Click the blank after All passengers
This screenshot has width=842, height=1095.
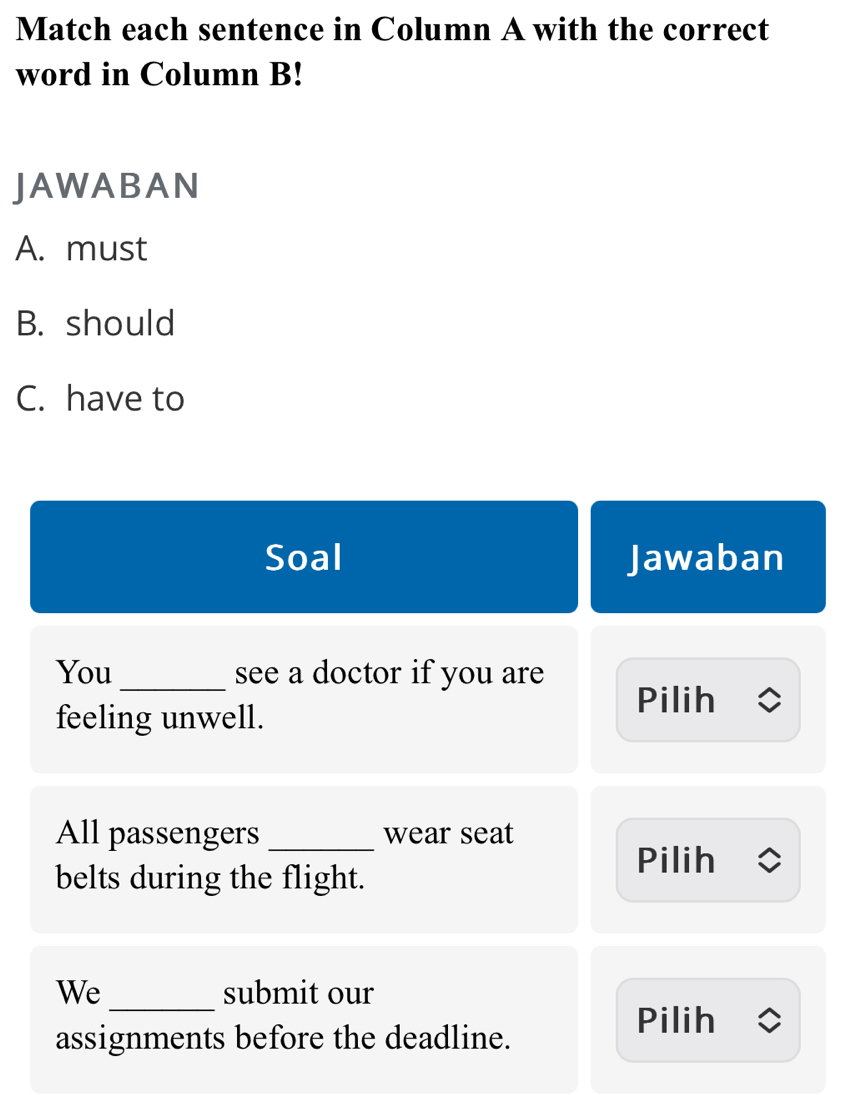[320, 838]
